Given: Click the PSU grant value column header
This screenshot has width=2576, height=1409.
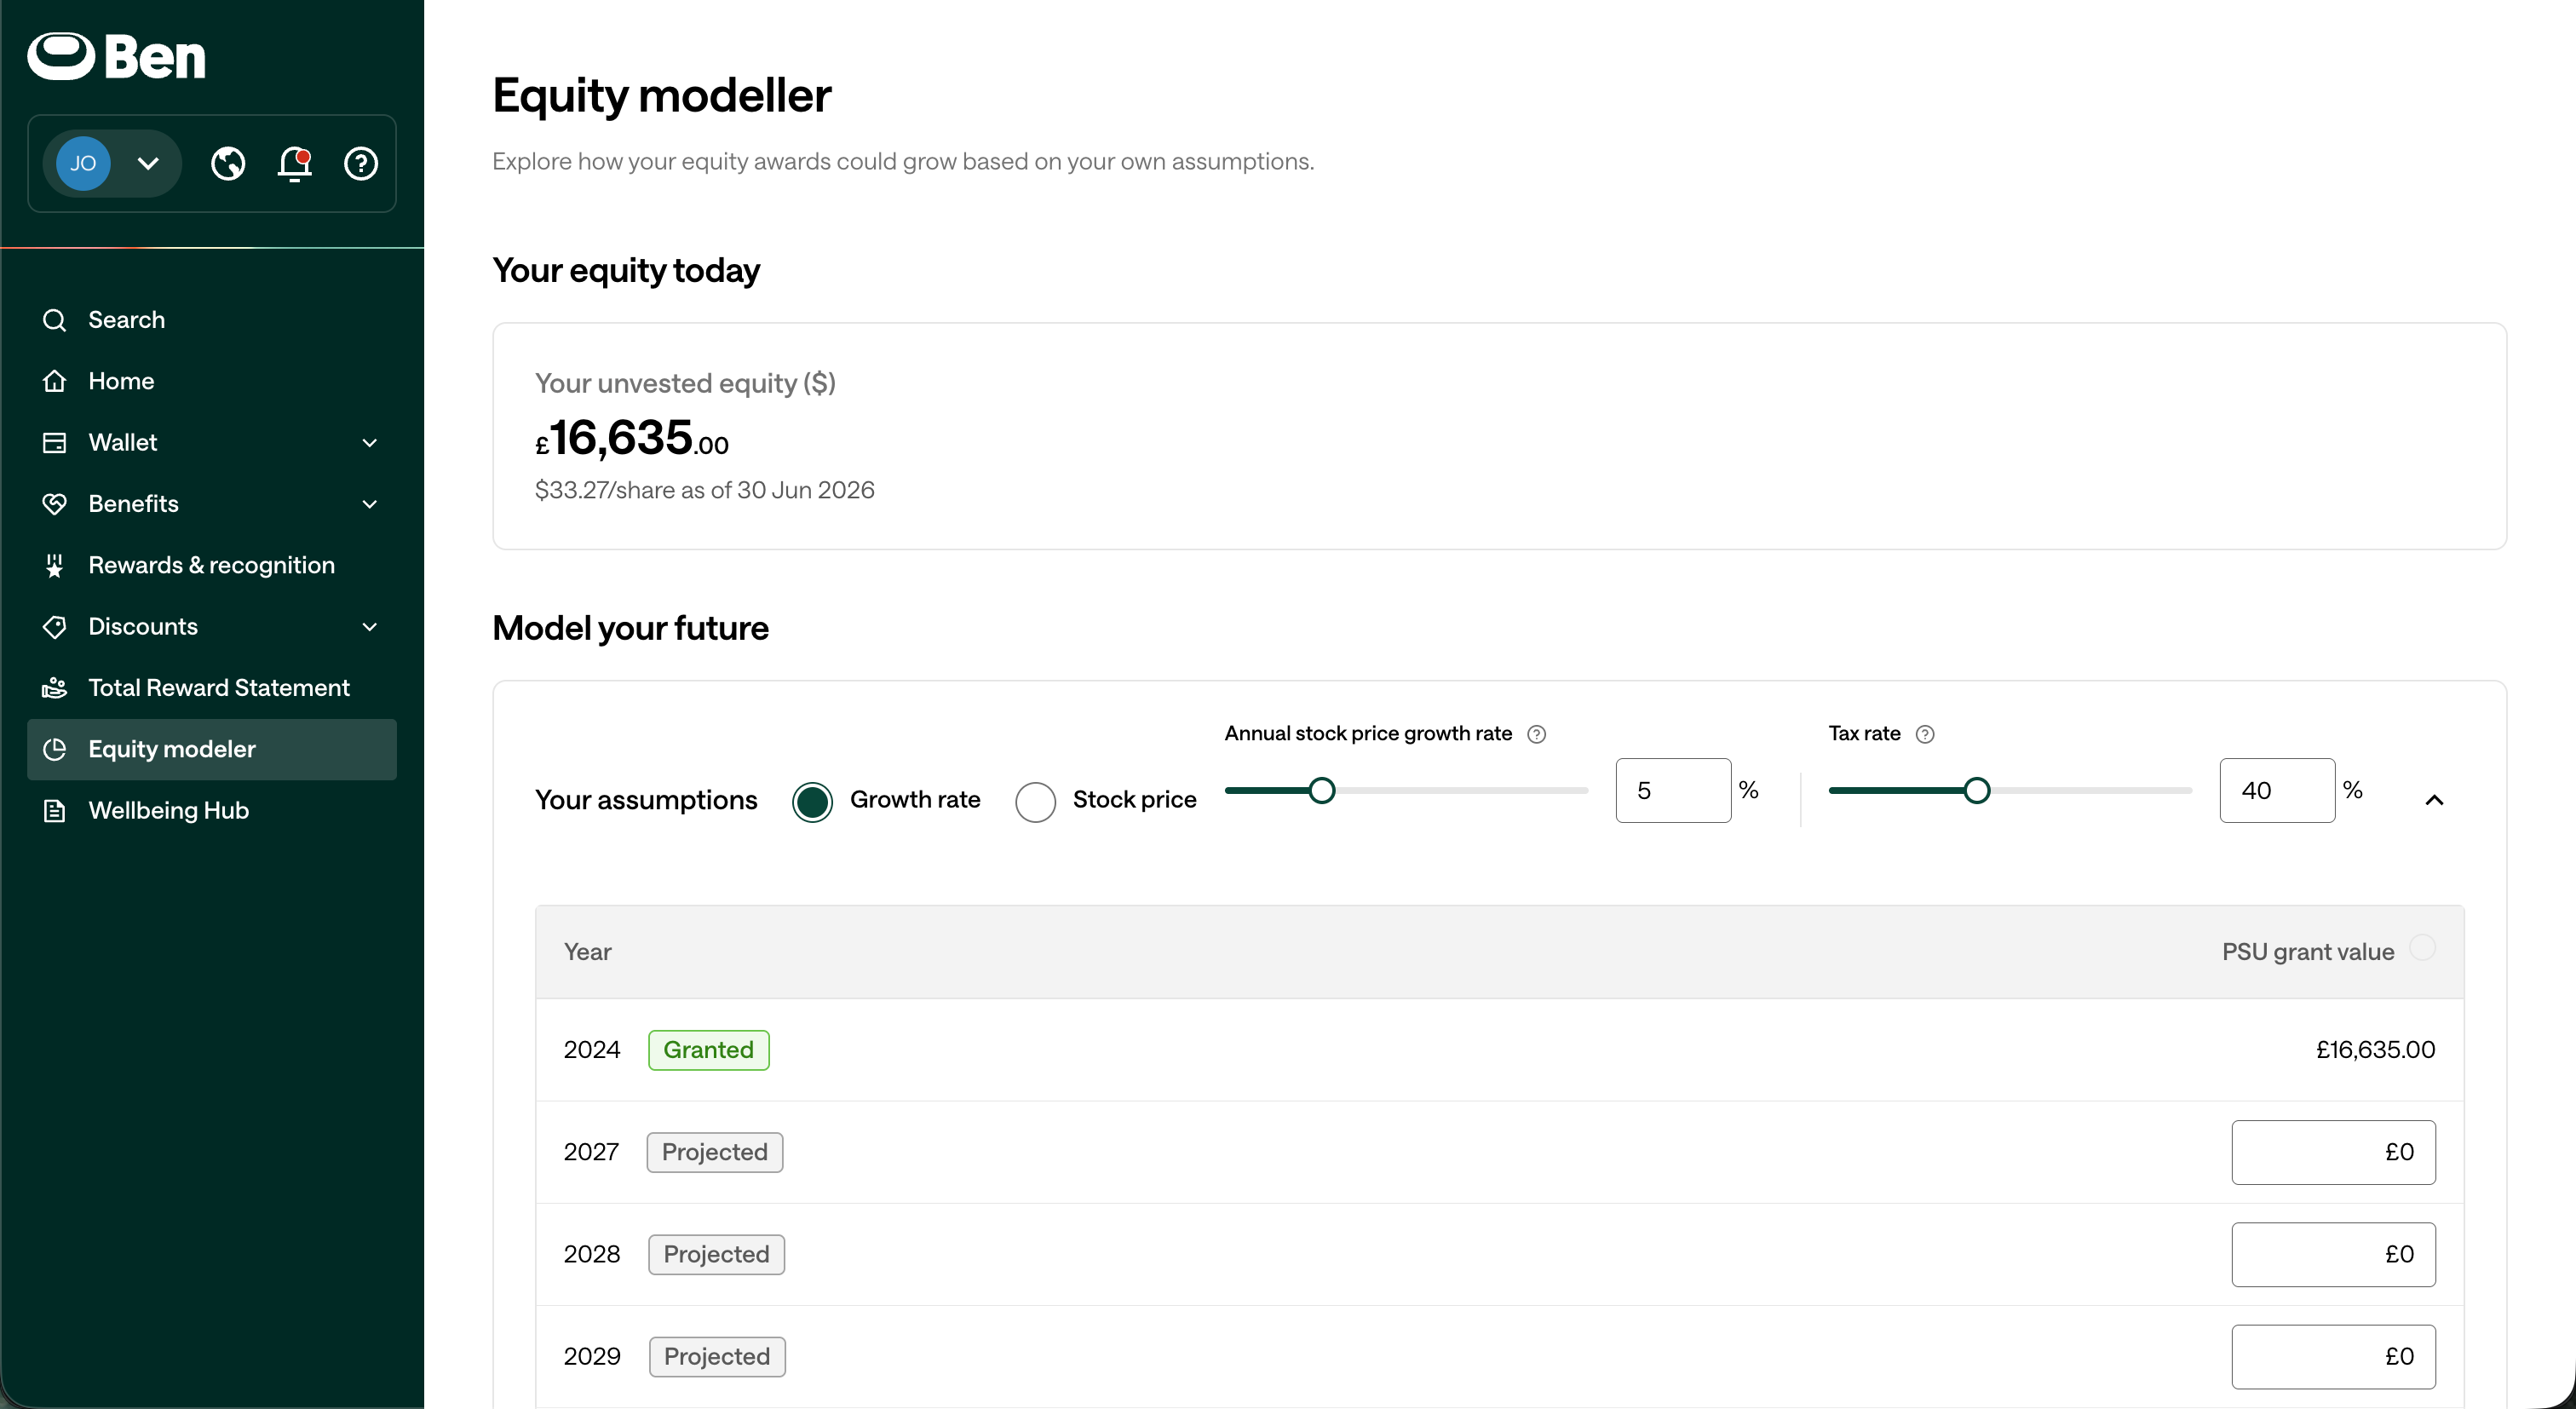Looking at the screenshot, I should click(2308, 952).
